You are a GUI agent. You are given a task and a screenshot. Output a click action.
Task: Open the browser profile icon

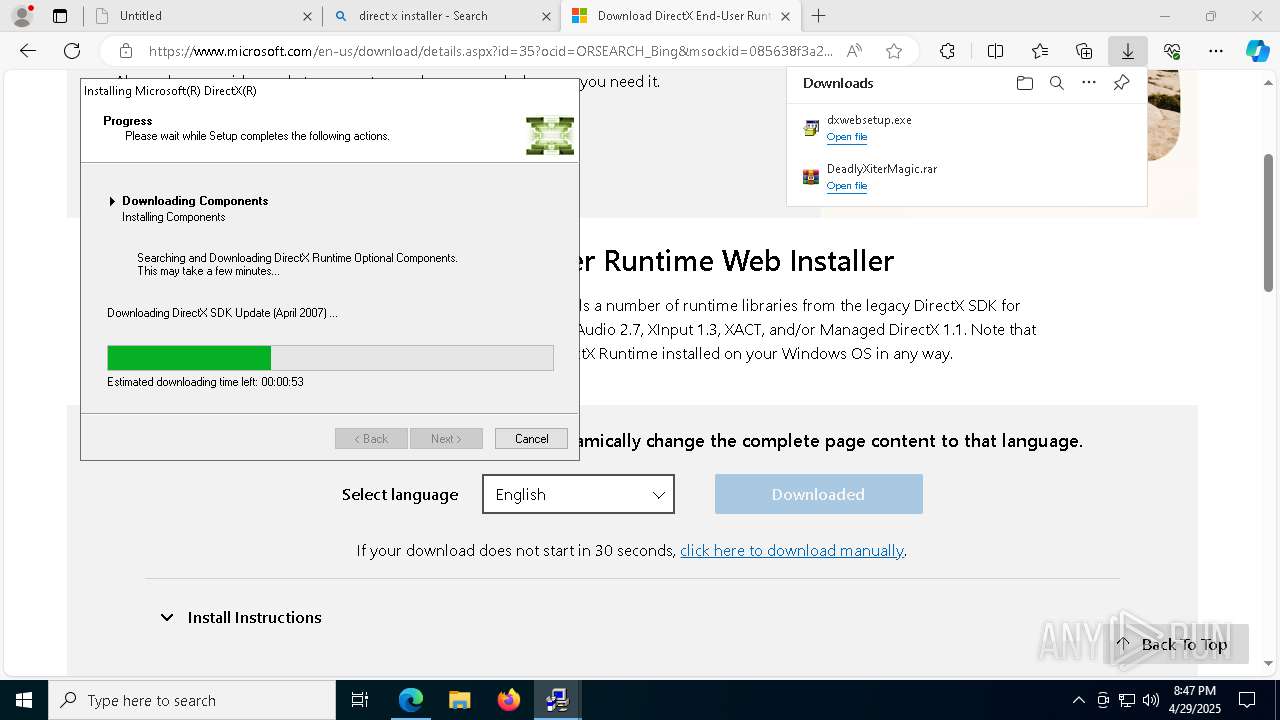tap(22, 16)
